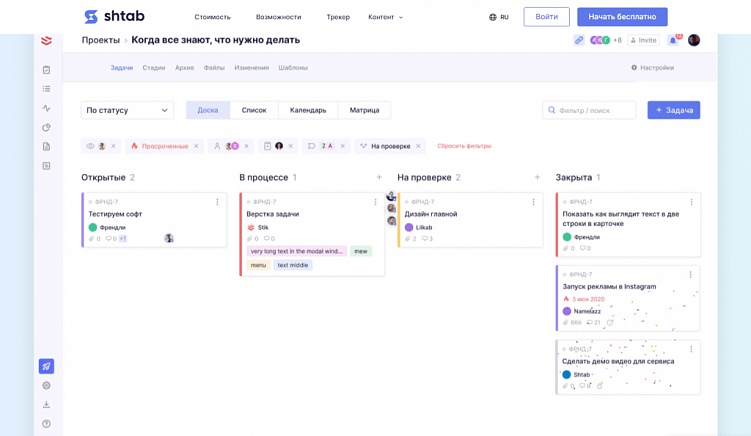The width and height of the screenshot is (751, 436).
Task: Open Трекер page in header
Action: pyautogui.click(x=338, y=17)
